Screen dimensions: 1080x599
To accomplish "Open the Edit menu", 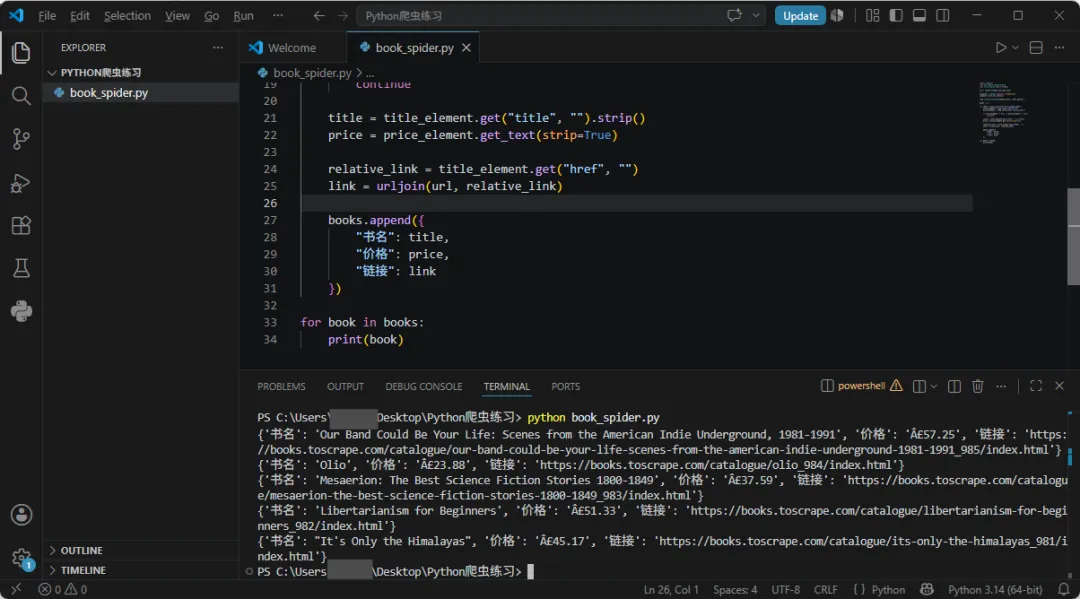I will click(80, 15).
